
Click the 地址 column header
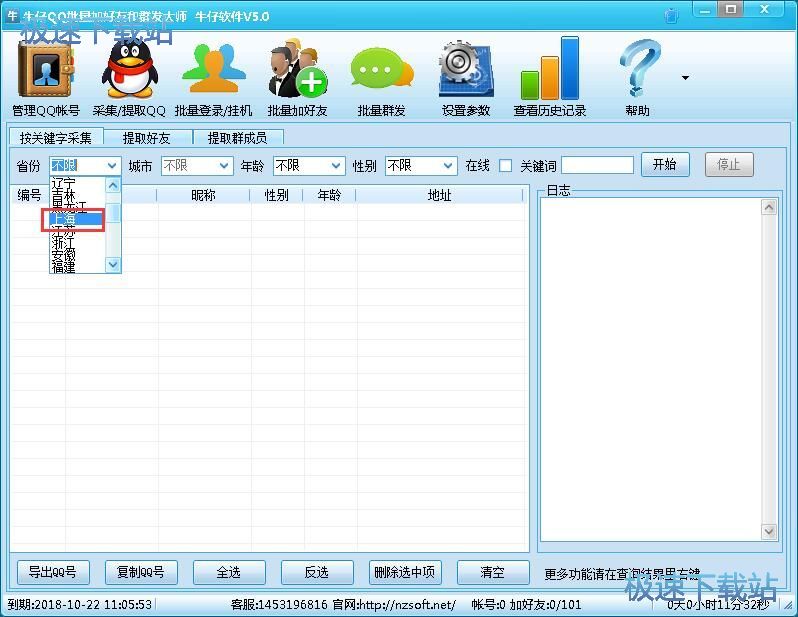[440, 195]
